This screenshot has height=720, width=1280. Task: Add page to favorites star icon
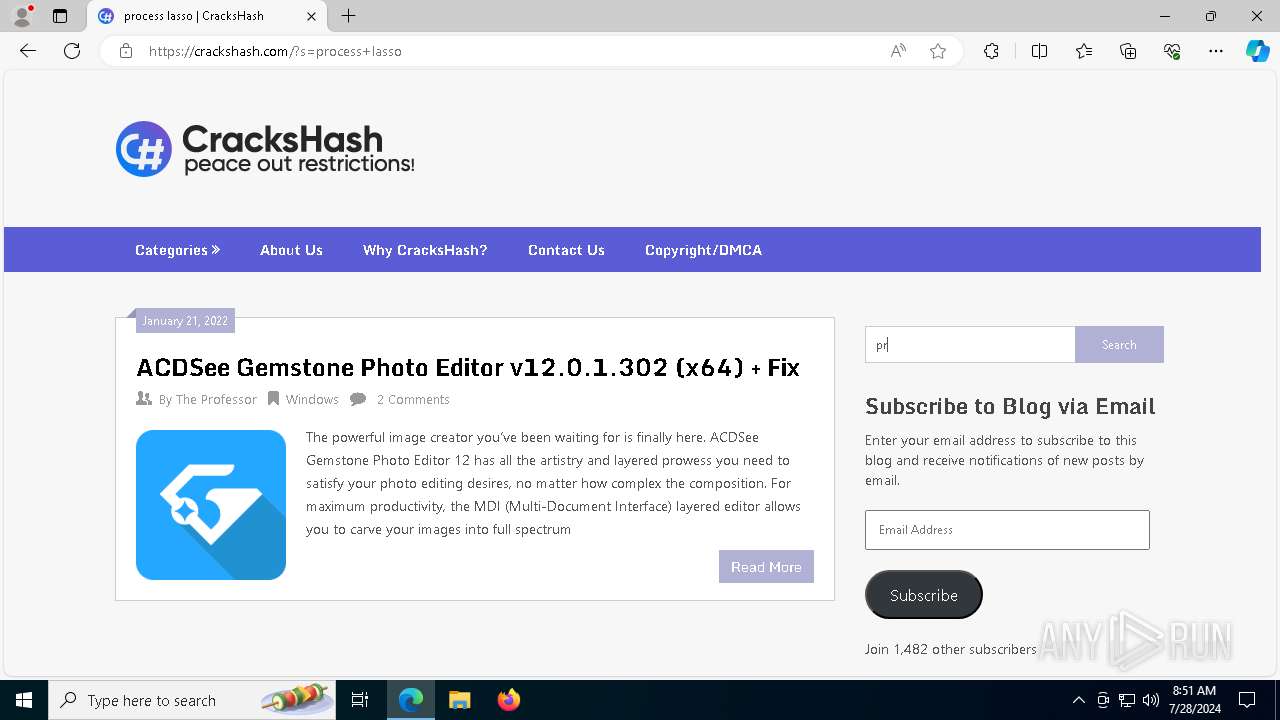tap(938, 51)
